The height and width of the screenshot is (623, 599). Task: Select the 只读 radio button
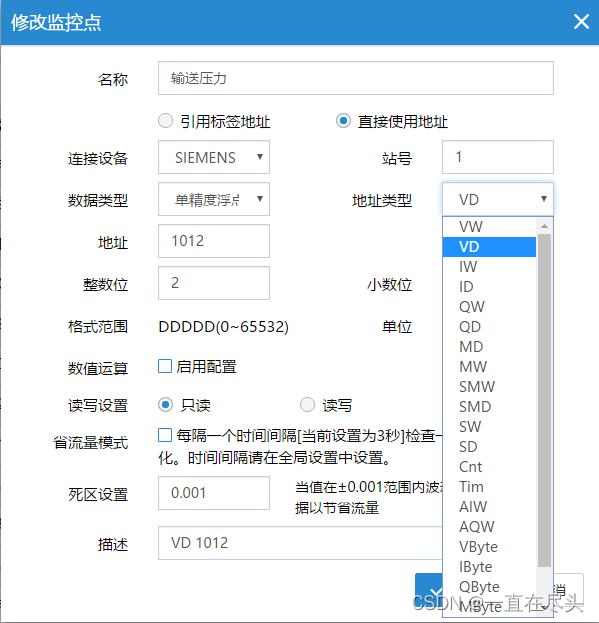pyautogui.click(x=165, y=405)
